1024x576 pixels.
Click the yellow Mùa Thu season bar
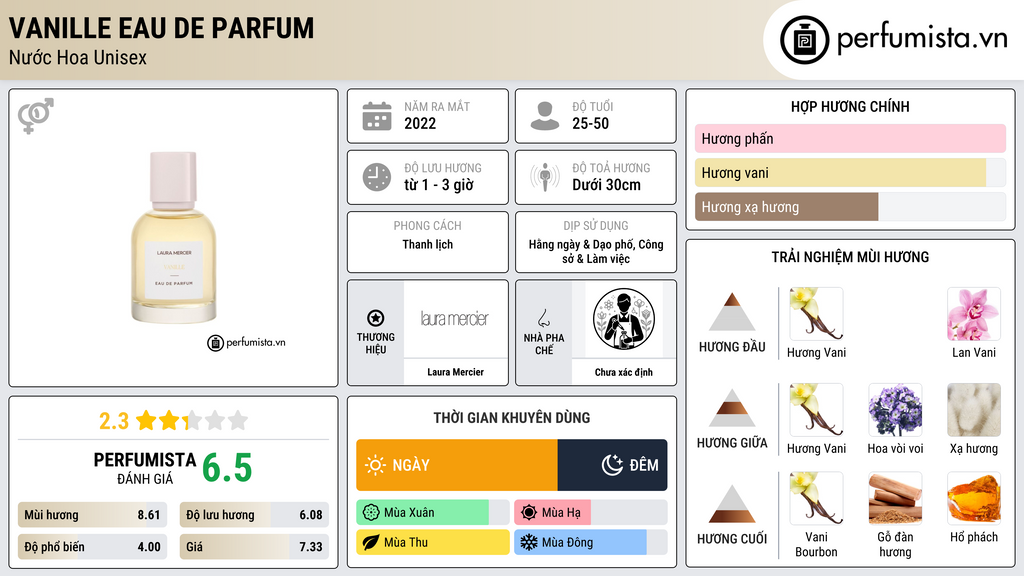click(432, 542)
